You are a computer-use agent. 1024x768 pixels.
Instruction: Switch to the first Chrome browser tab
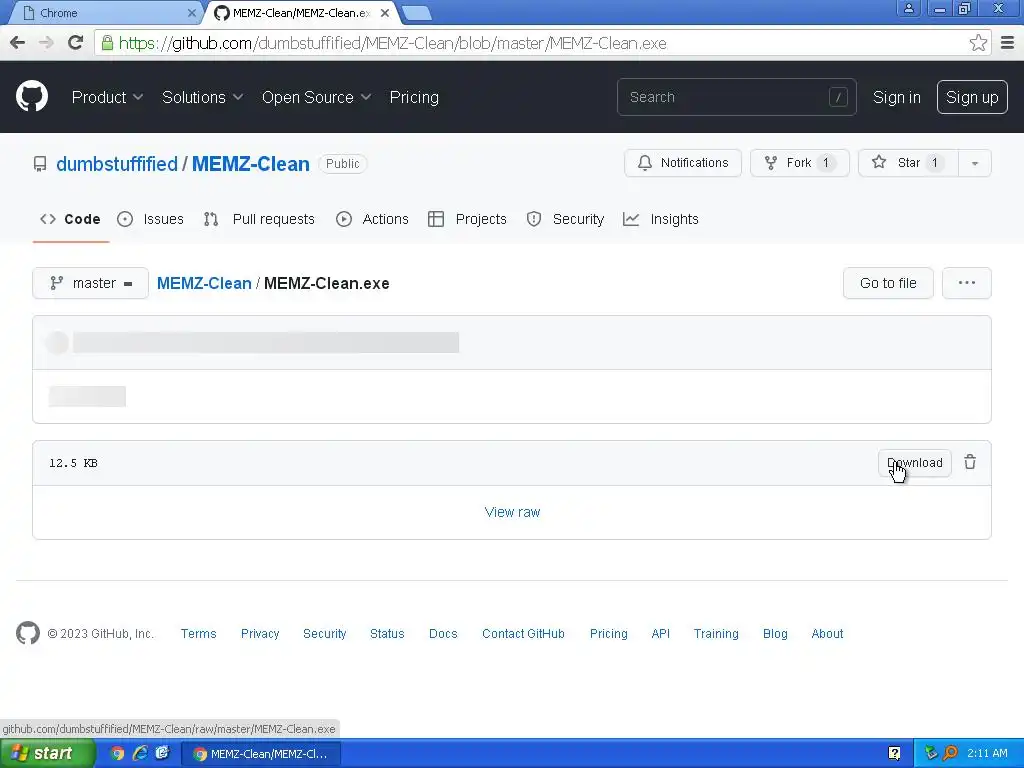pos(108,12)
